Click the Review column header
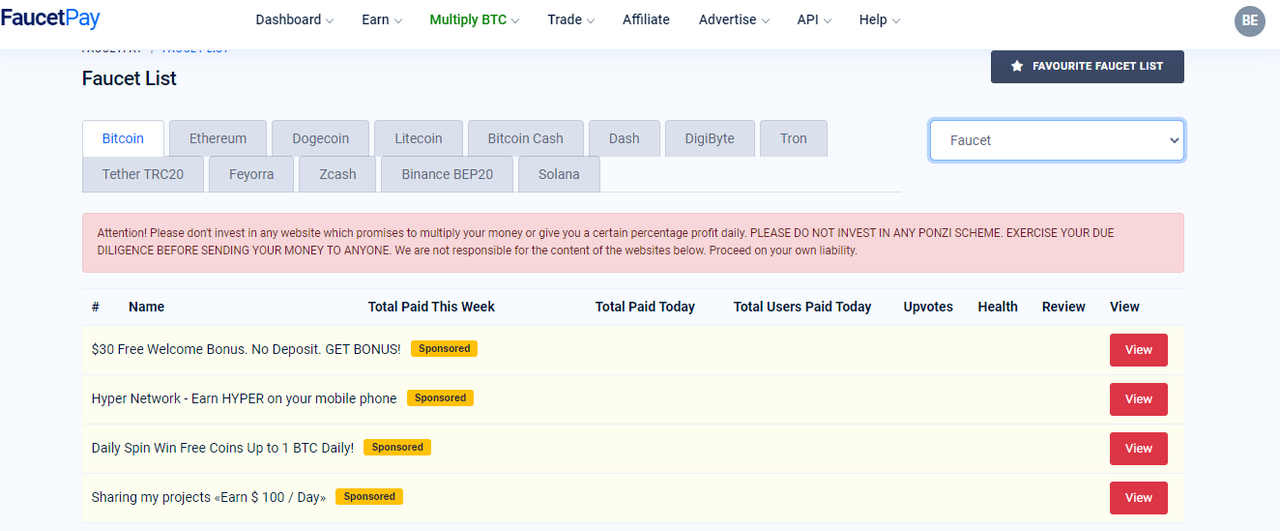 click(1063, 307)
